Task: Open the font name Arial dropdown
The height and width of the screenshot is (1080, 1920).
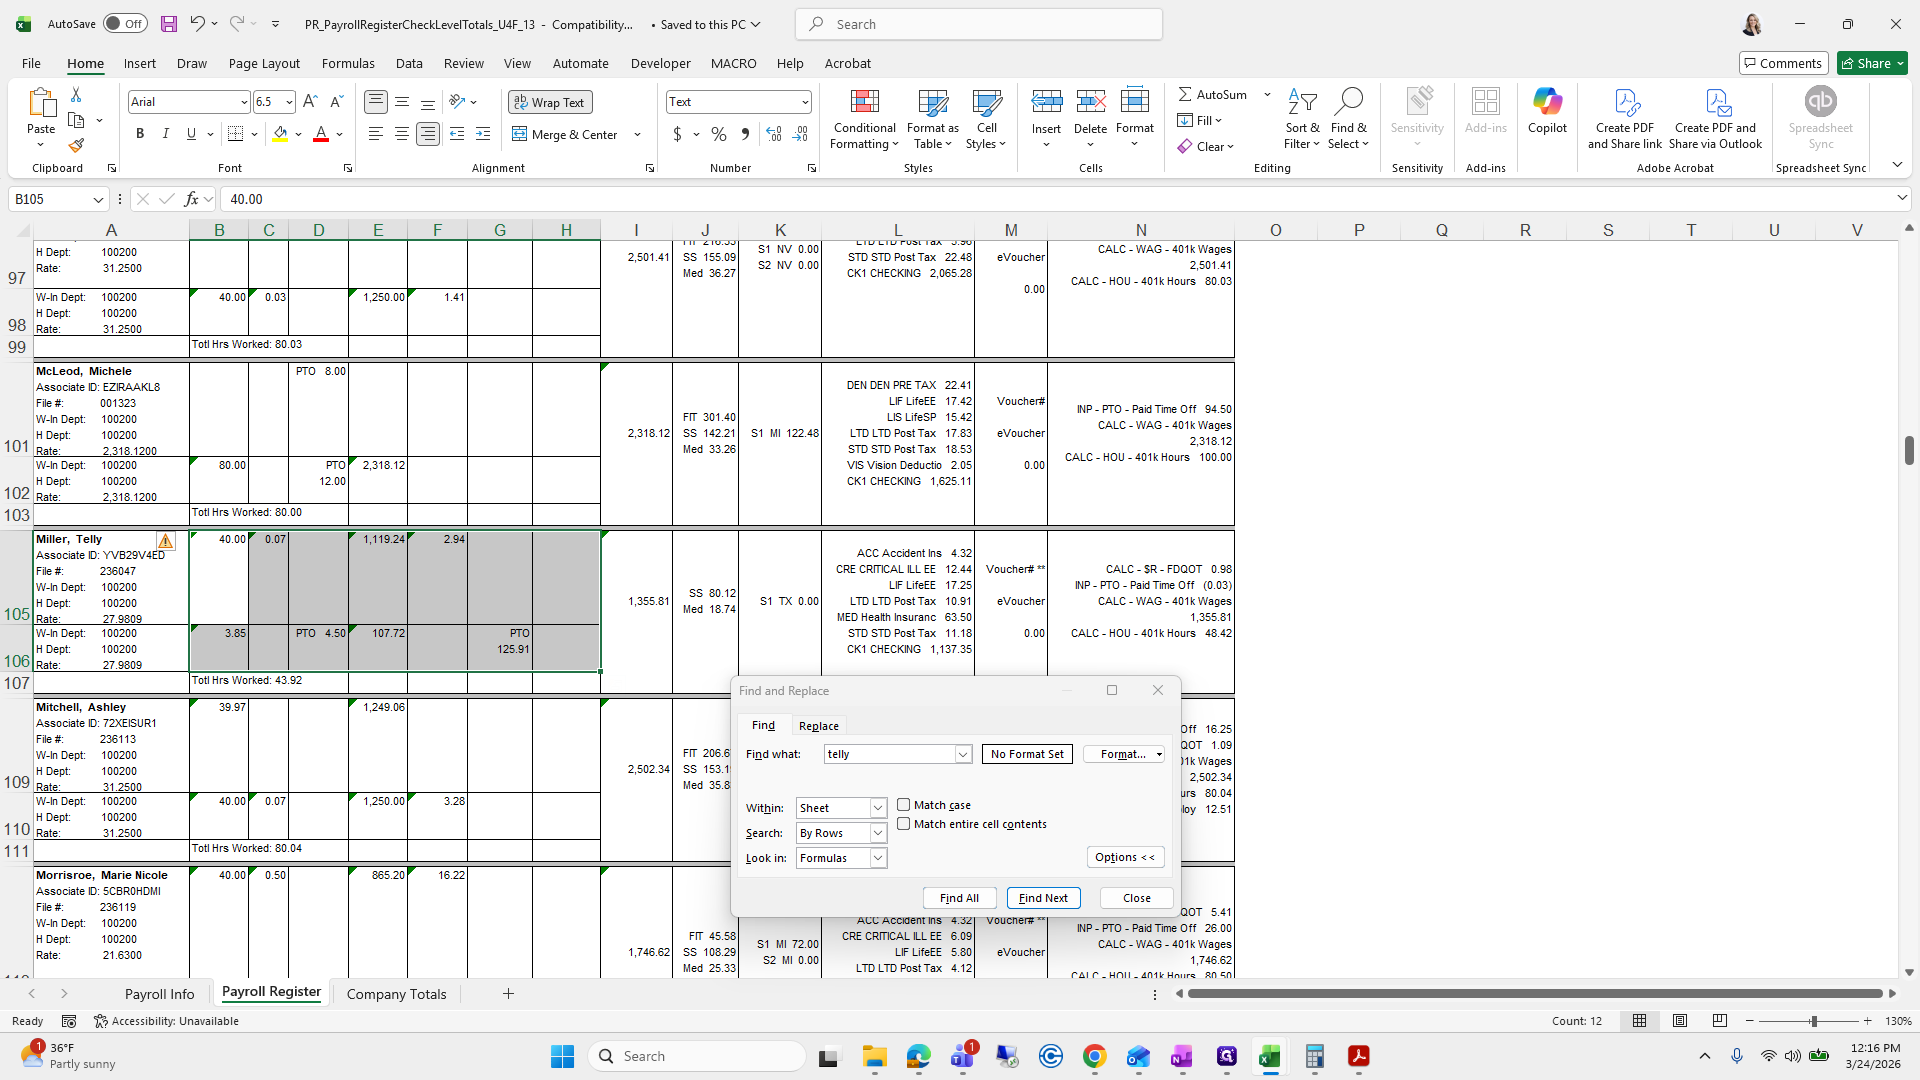Action: click(243, 102)
